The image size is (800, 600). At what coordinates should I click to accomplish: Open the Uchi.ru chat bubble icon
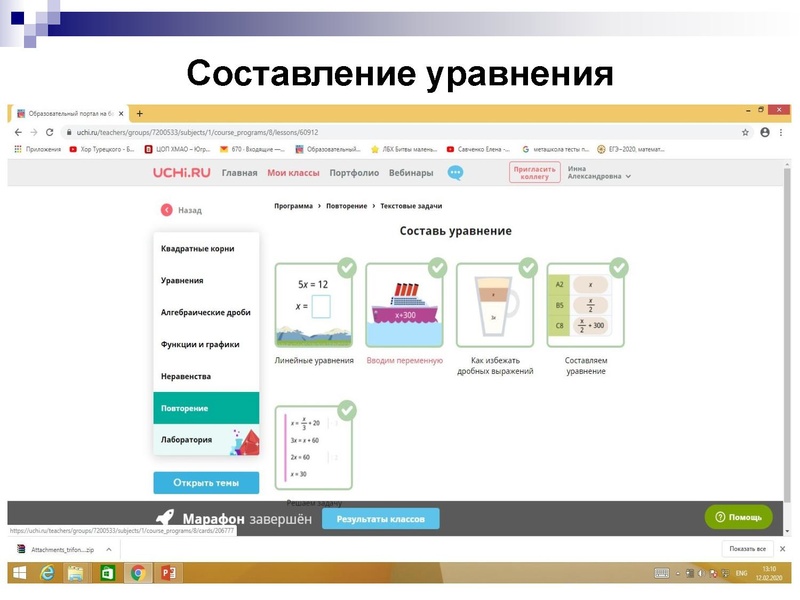(x=455, y=171)
